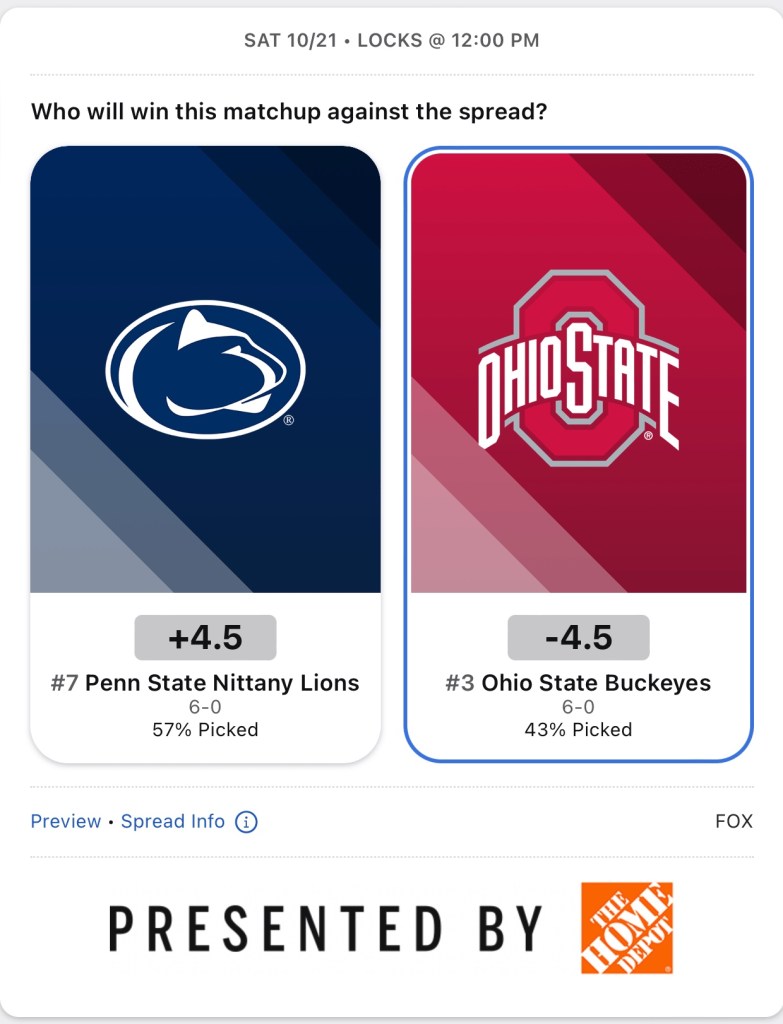The image size is (783, 1024).
Task: Click the Ohio State 6-0 record
Action: pos(578,708)
